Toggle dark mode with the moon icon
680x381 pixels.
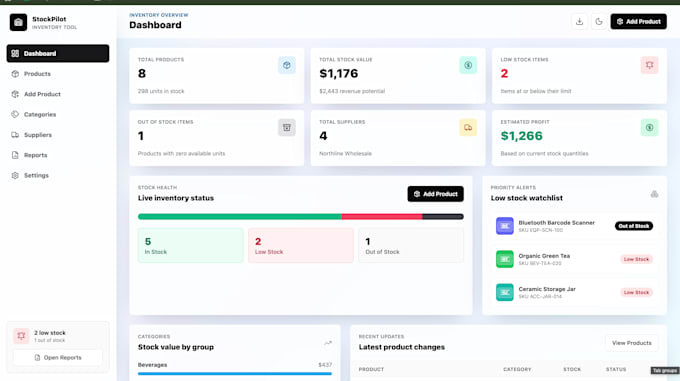pyautogui.click(x=599, y=21)
